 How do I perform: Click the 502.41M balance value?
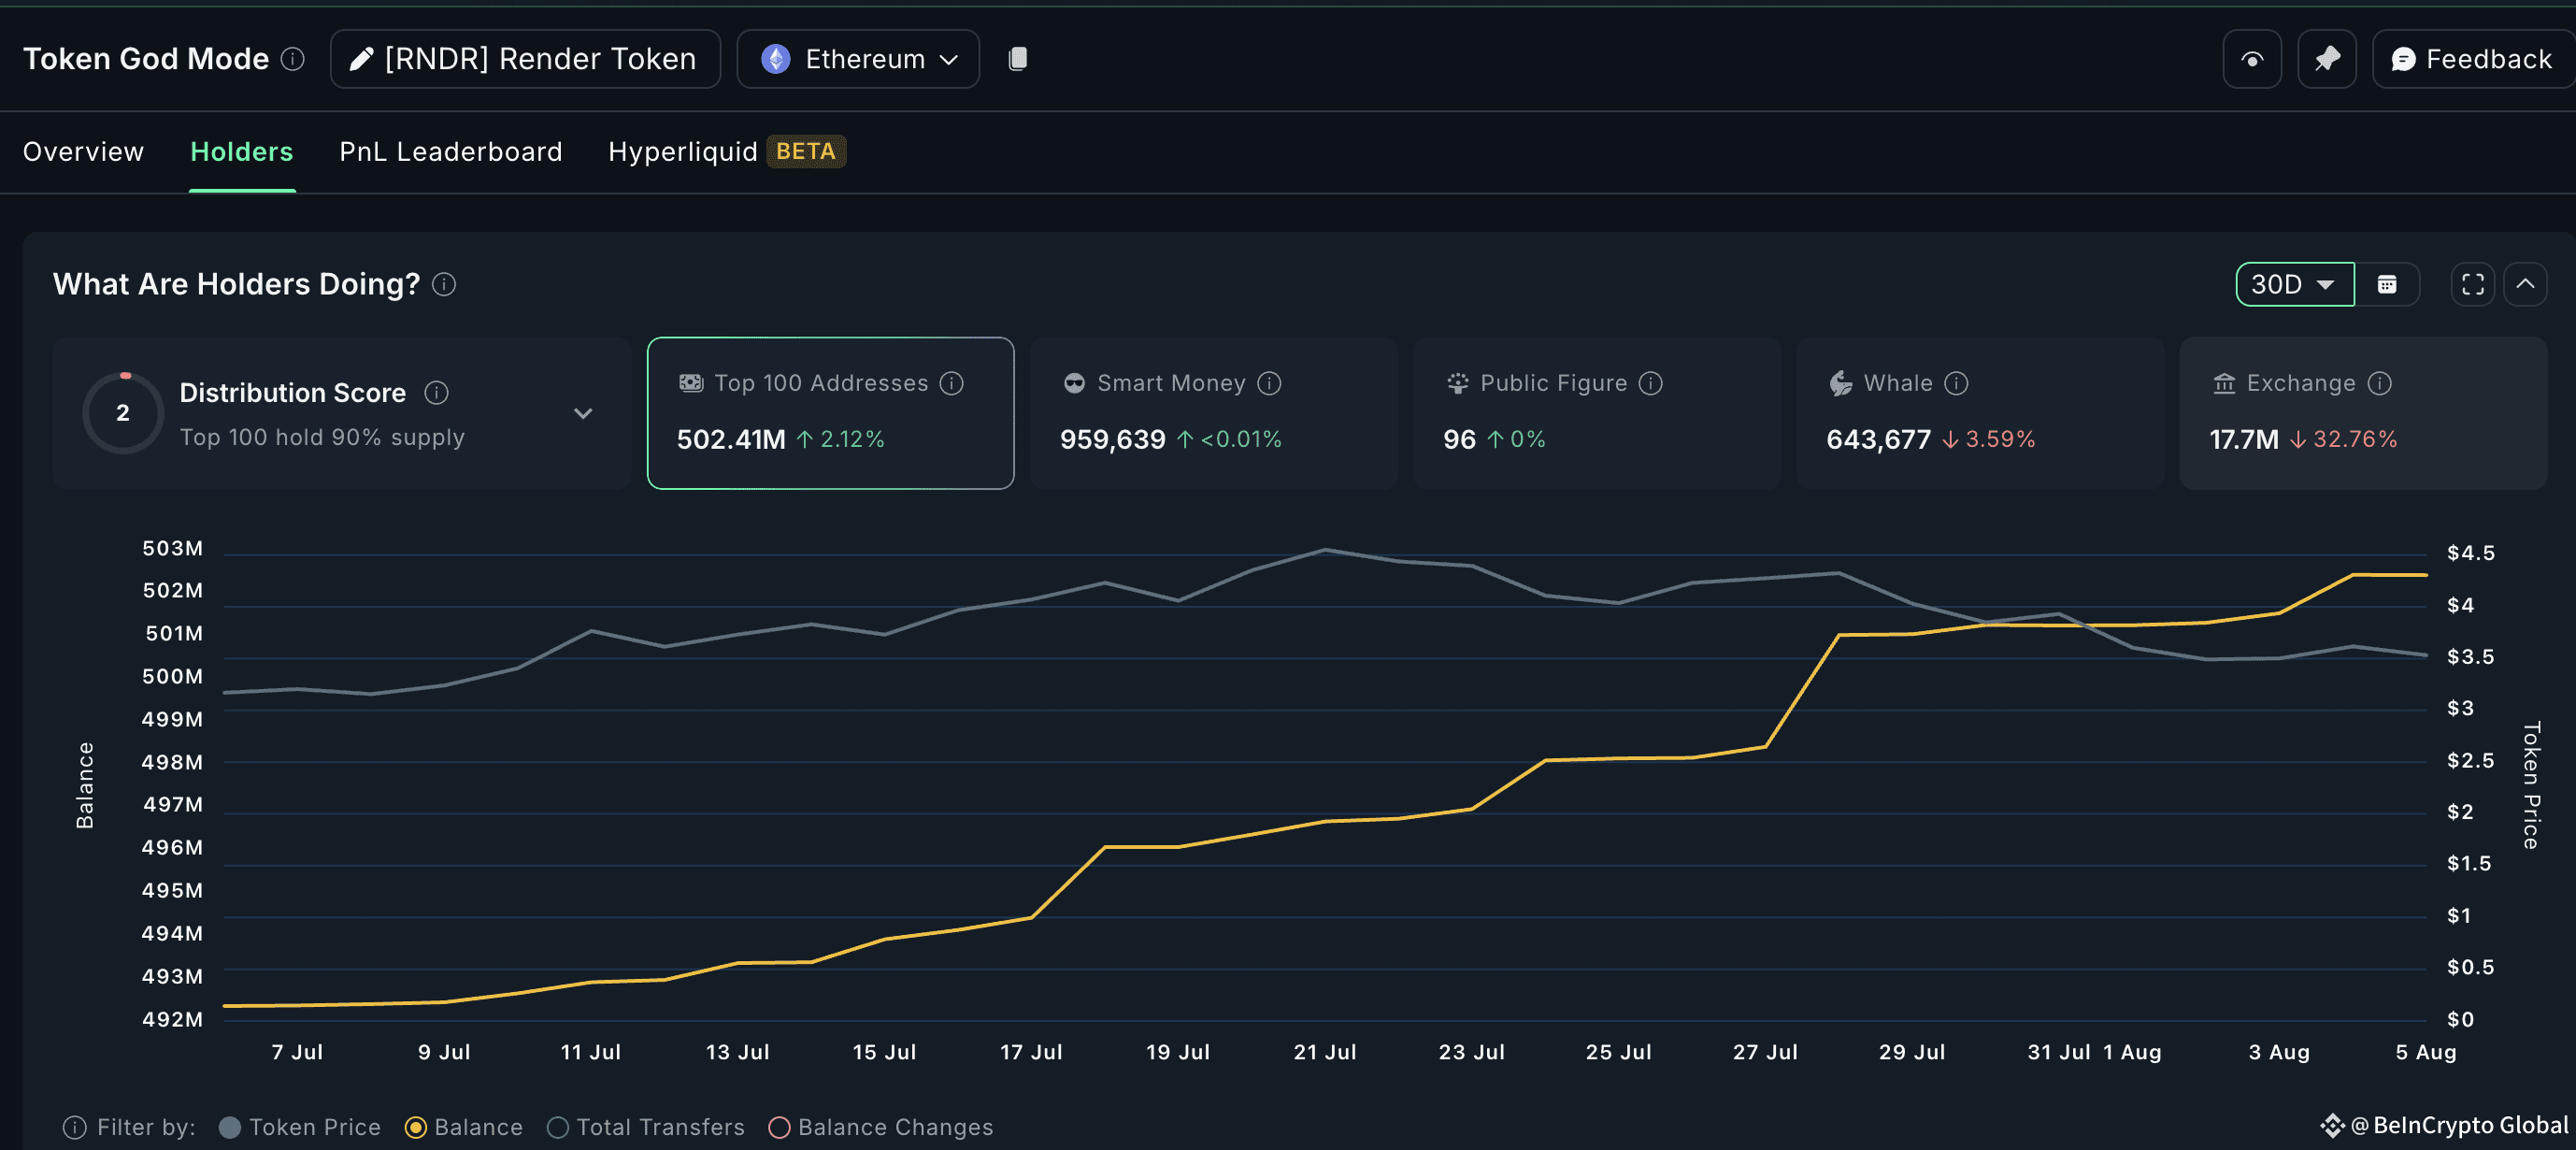(x=731, y=439)
